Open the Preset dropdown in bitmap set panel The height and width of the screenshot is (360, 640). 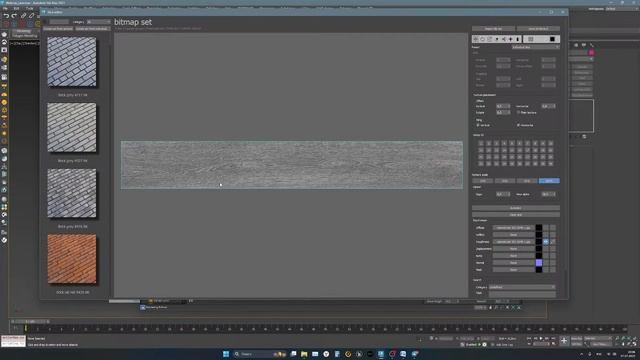click(536, 47)
